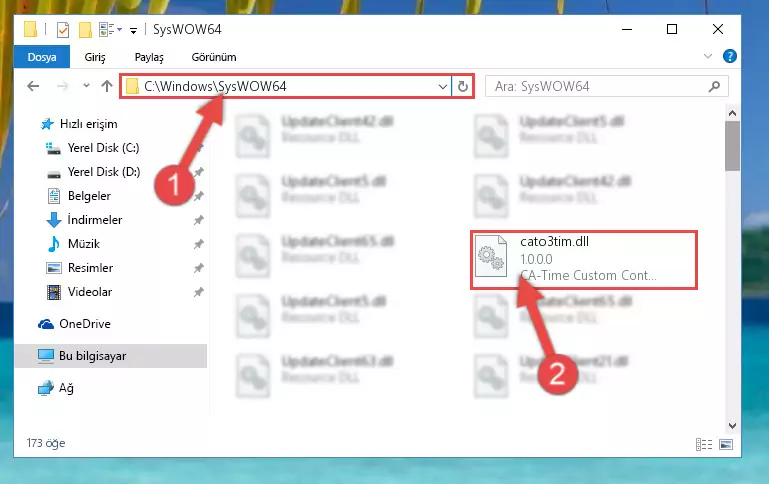The height and width of the screenshot is (484, 769).
Task: Select Videolar in the sidebar
Action: tap(90, 292)
